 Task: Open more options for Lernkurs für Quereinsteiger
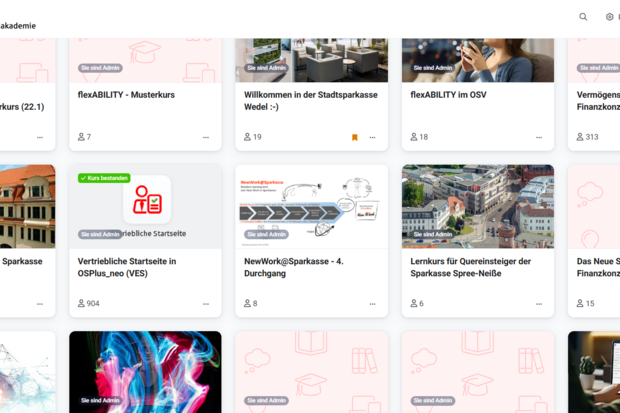pos(539,304)
